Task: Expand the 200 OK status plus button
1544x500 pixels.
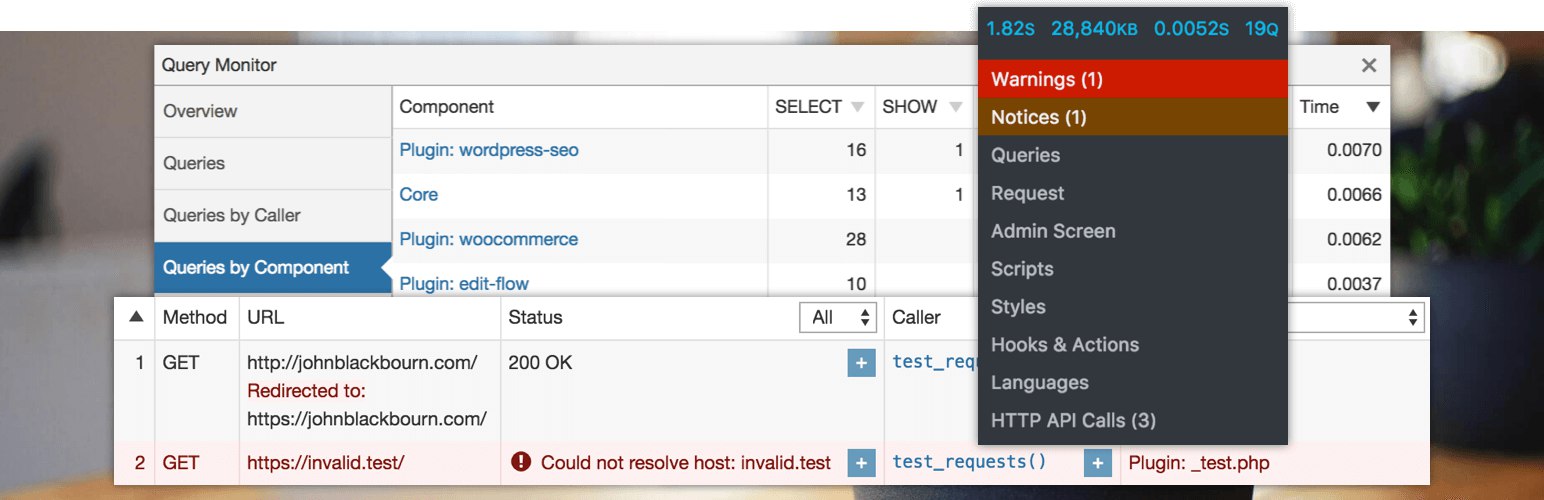Action: (x=861, y=363)
